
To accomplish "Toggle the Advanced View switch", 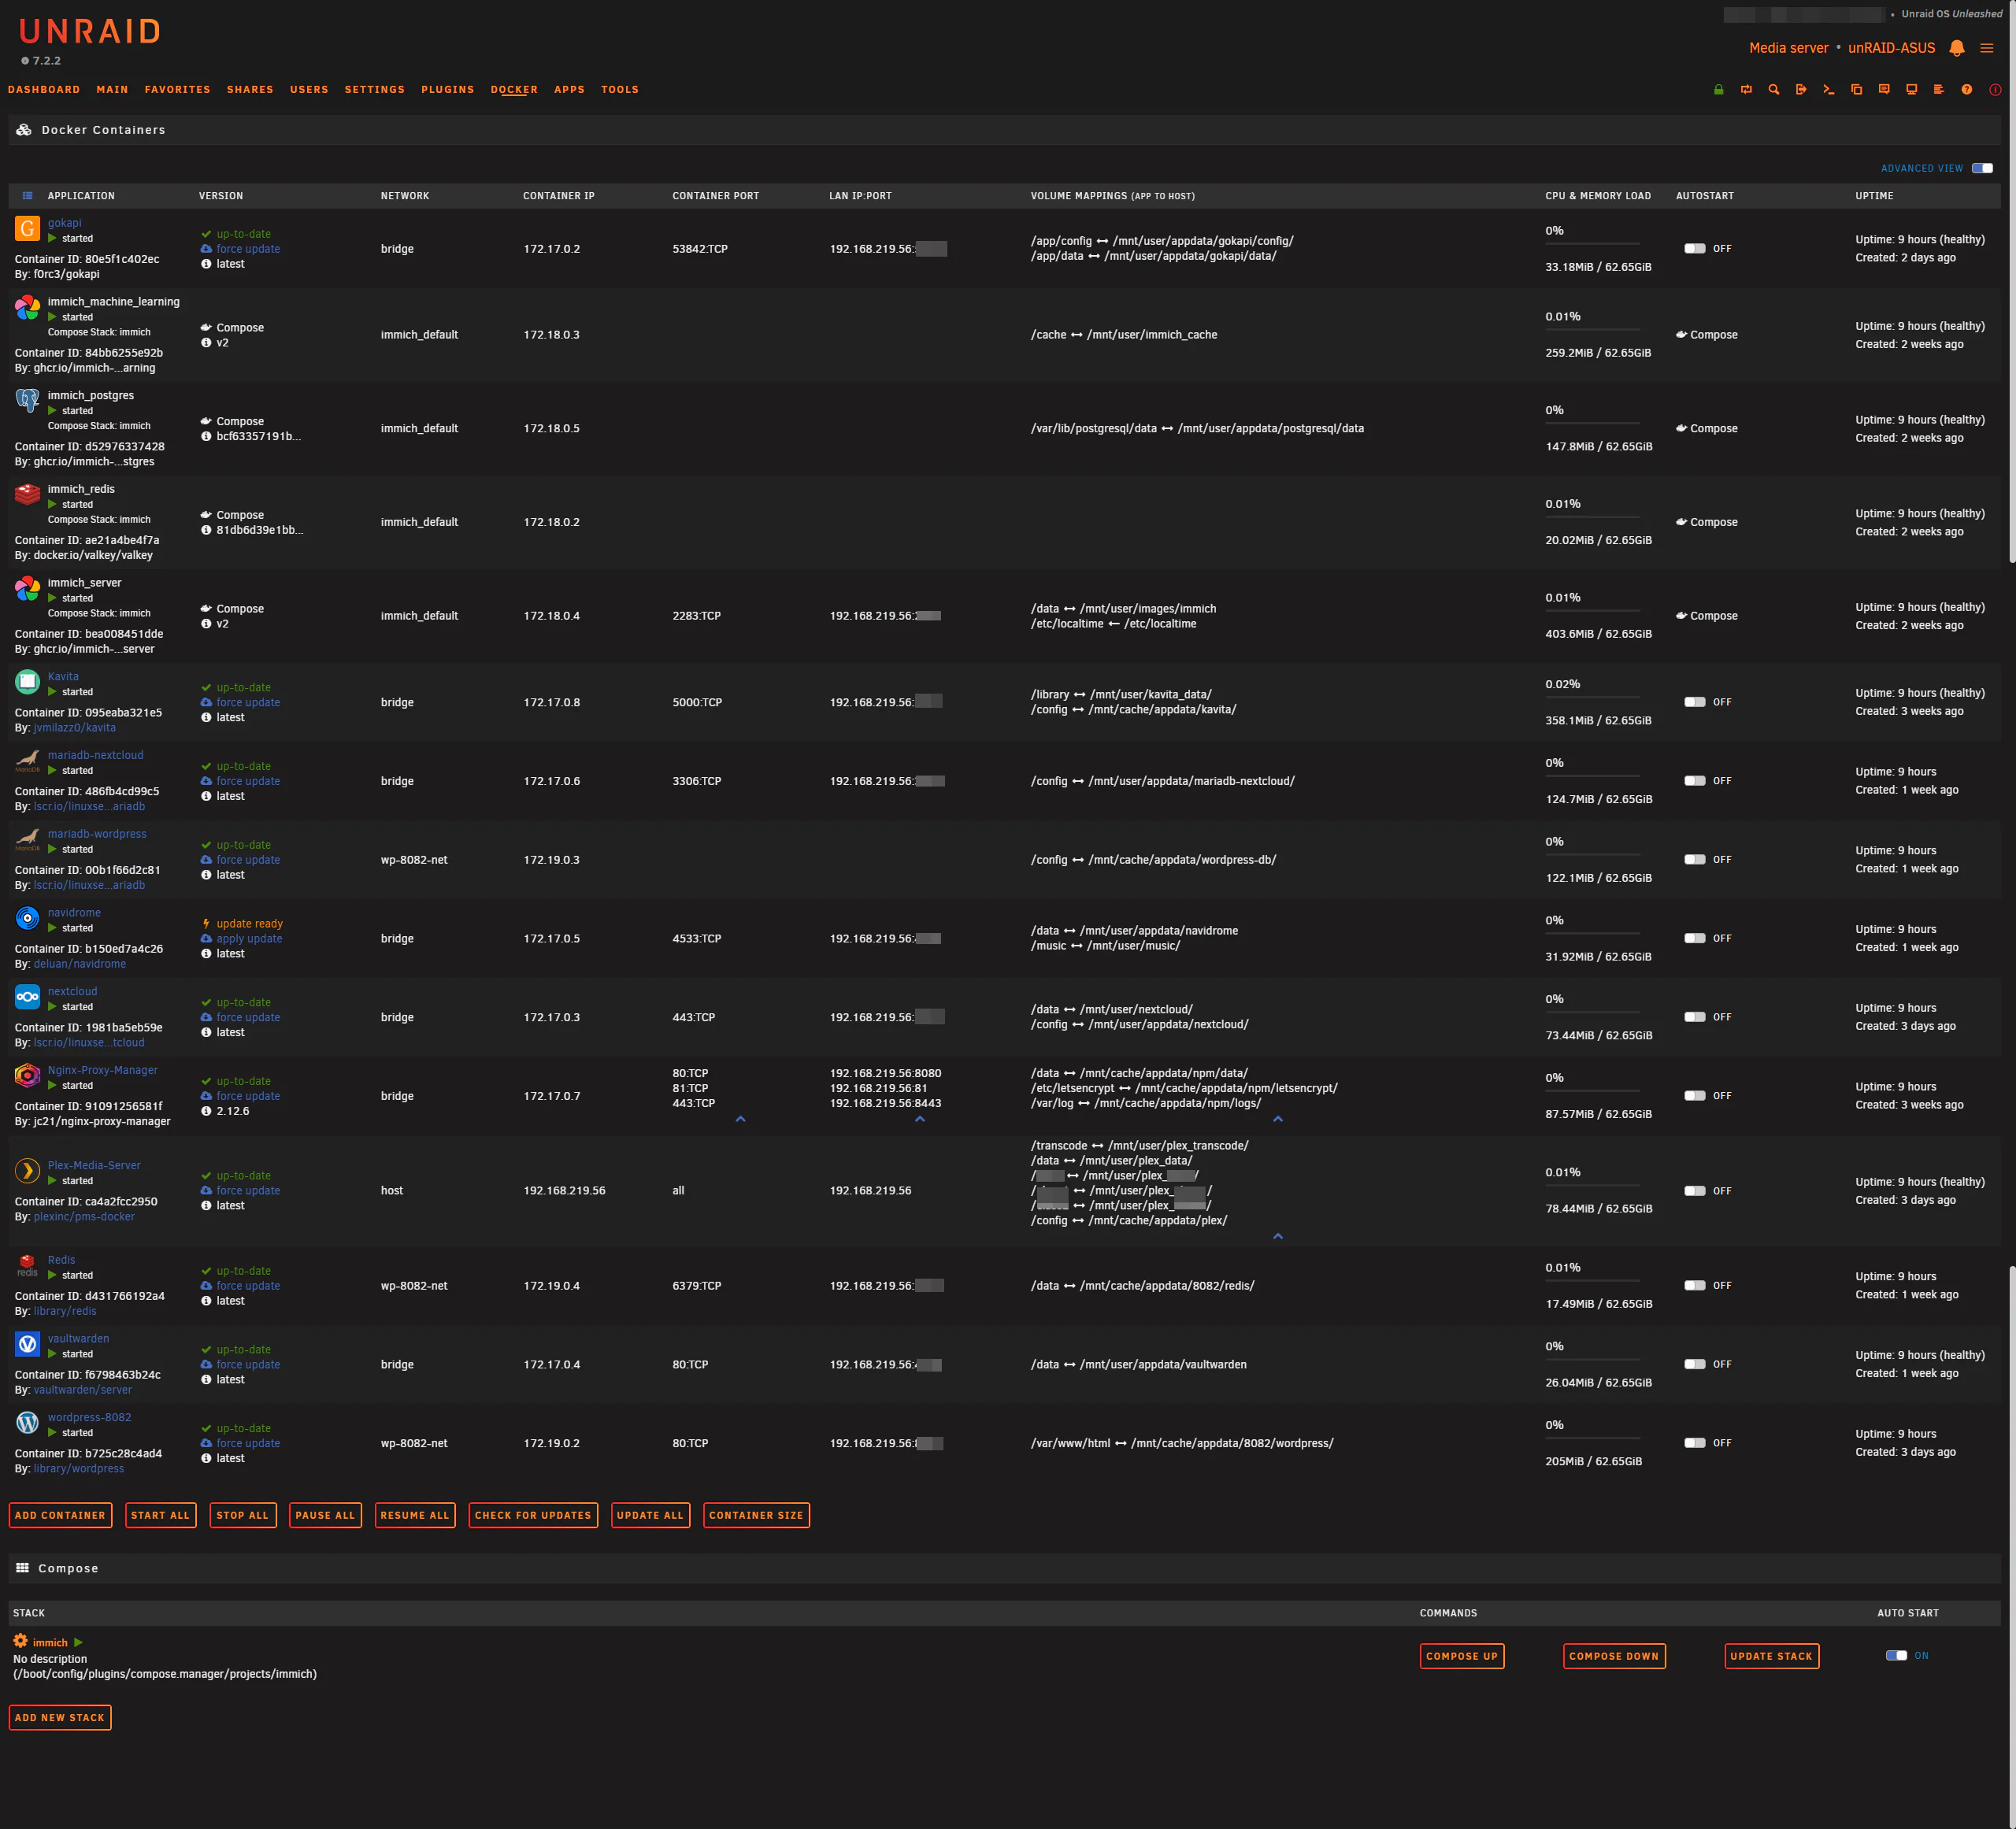I will [1982, 168].
